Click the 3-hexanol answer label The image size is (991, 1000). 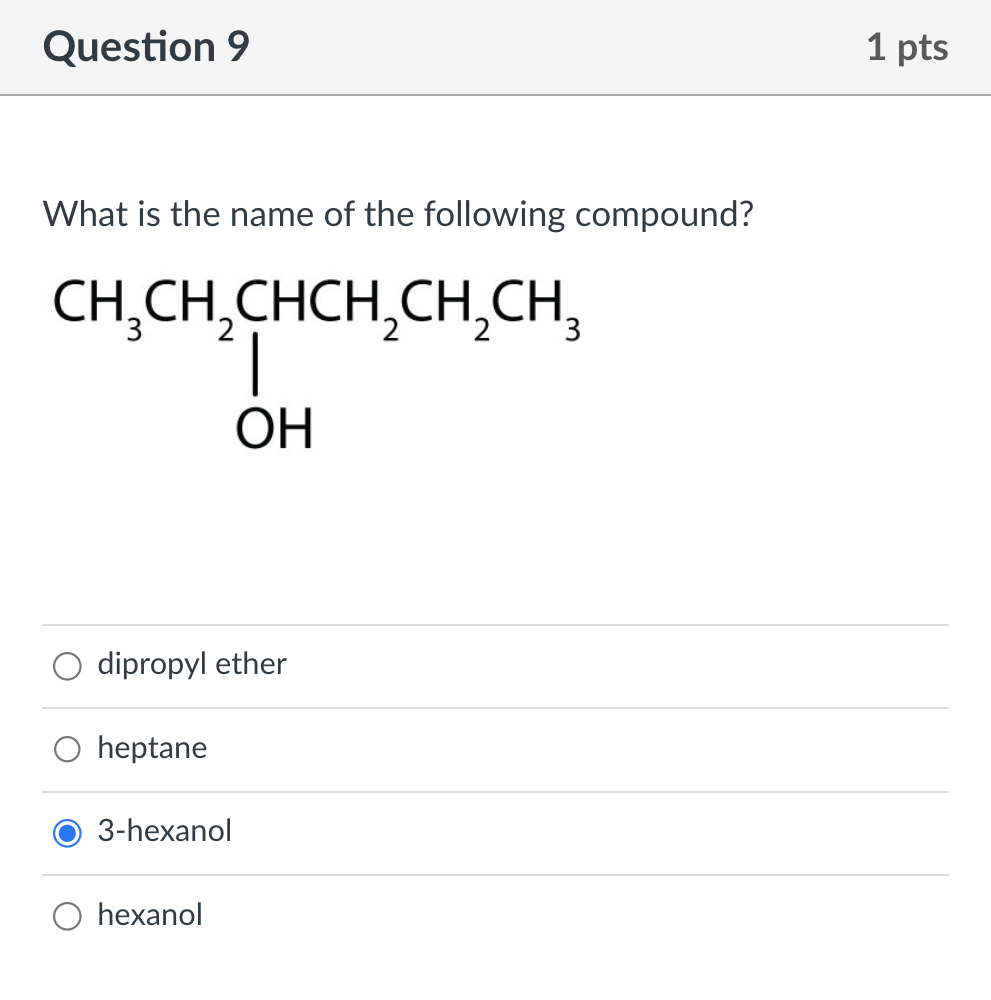pyautogui.click(x=164, y=830)
